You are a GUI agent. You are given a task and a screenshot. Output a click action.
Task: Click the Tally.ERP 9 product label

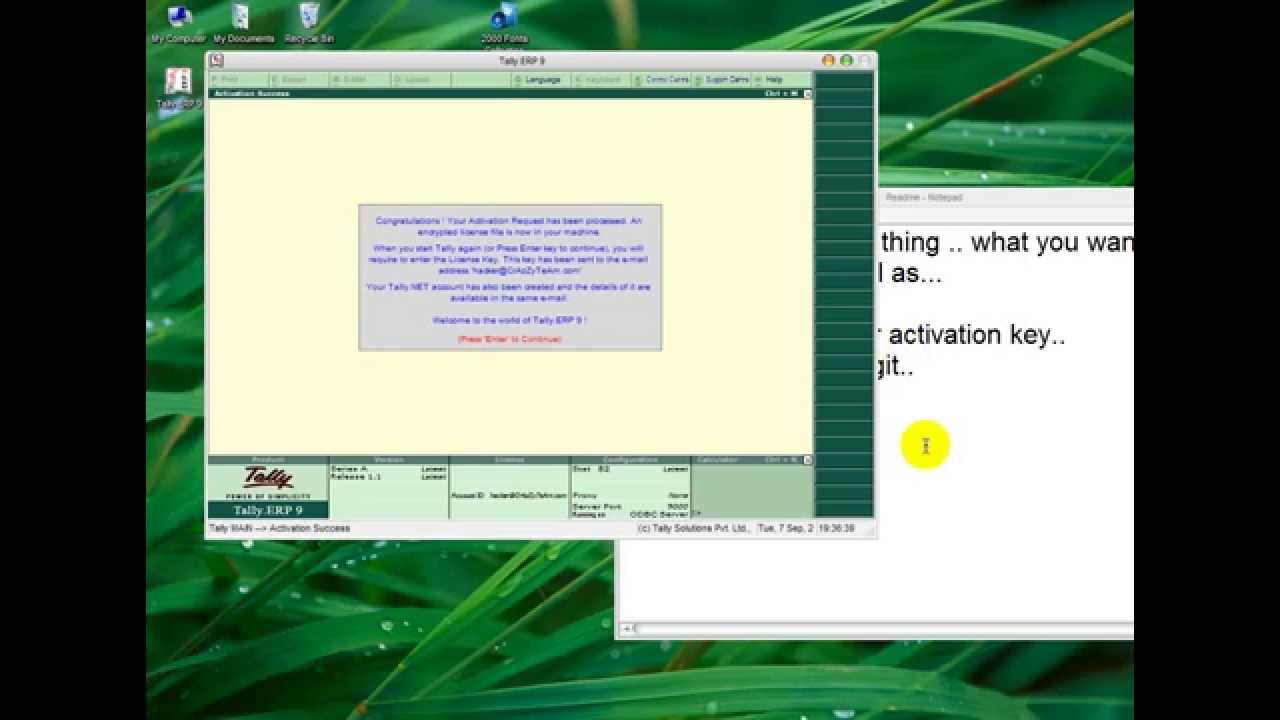click(268, 511)
